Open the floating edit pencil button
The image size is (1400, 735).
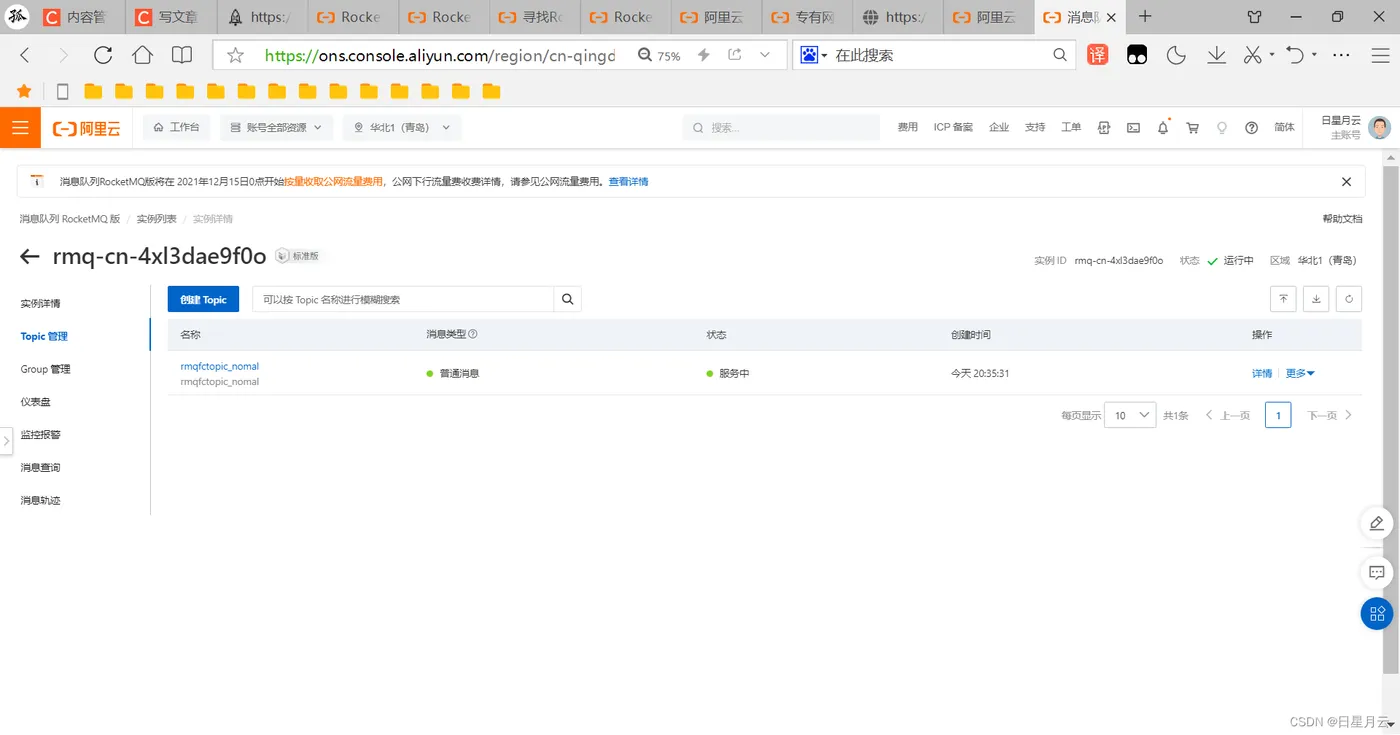(1377, 523)
